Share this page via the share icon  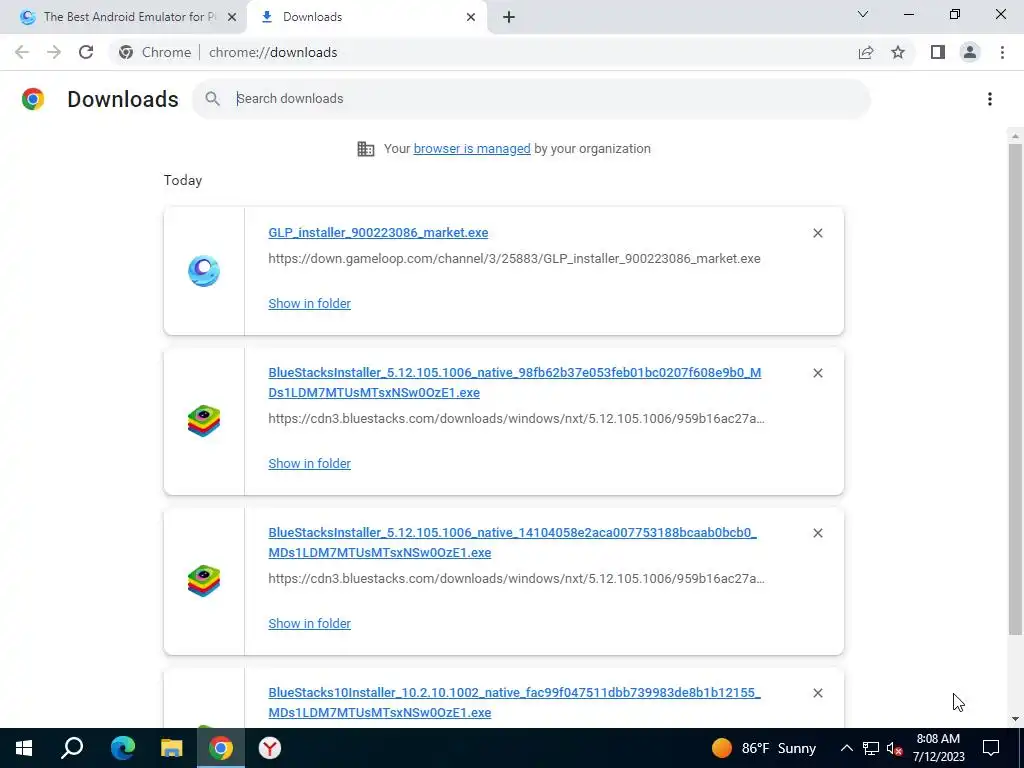(866, 52)
